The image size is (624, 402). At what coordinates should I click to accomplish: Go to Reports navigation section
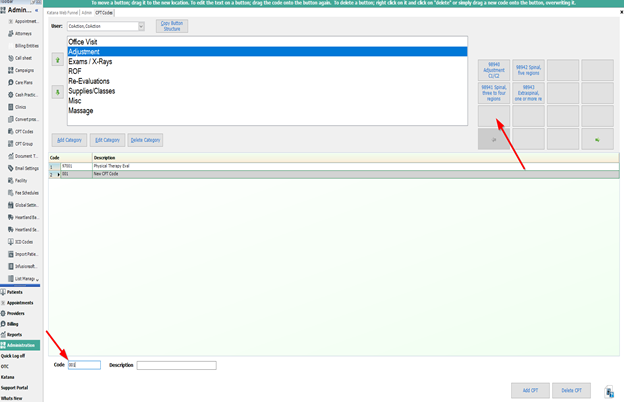[12, 335]
